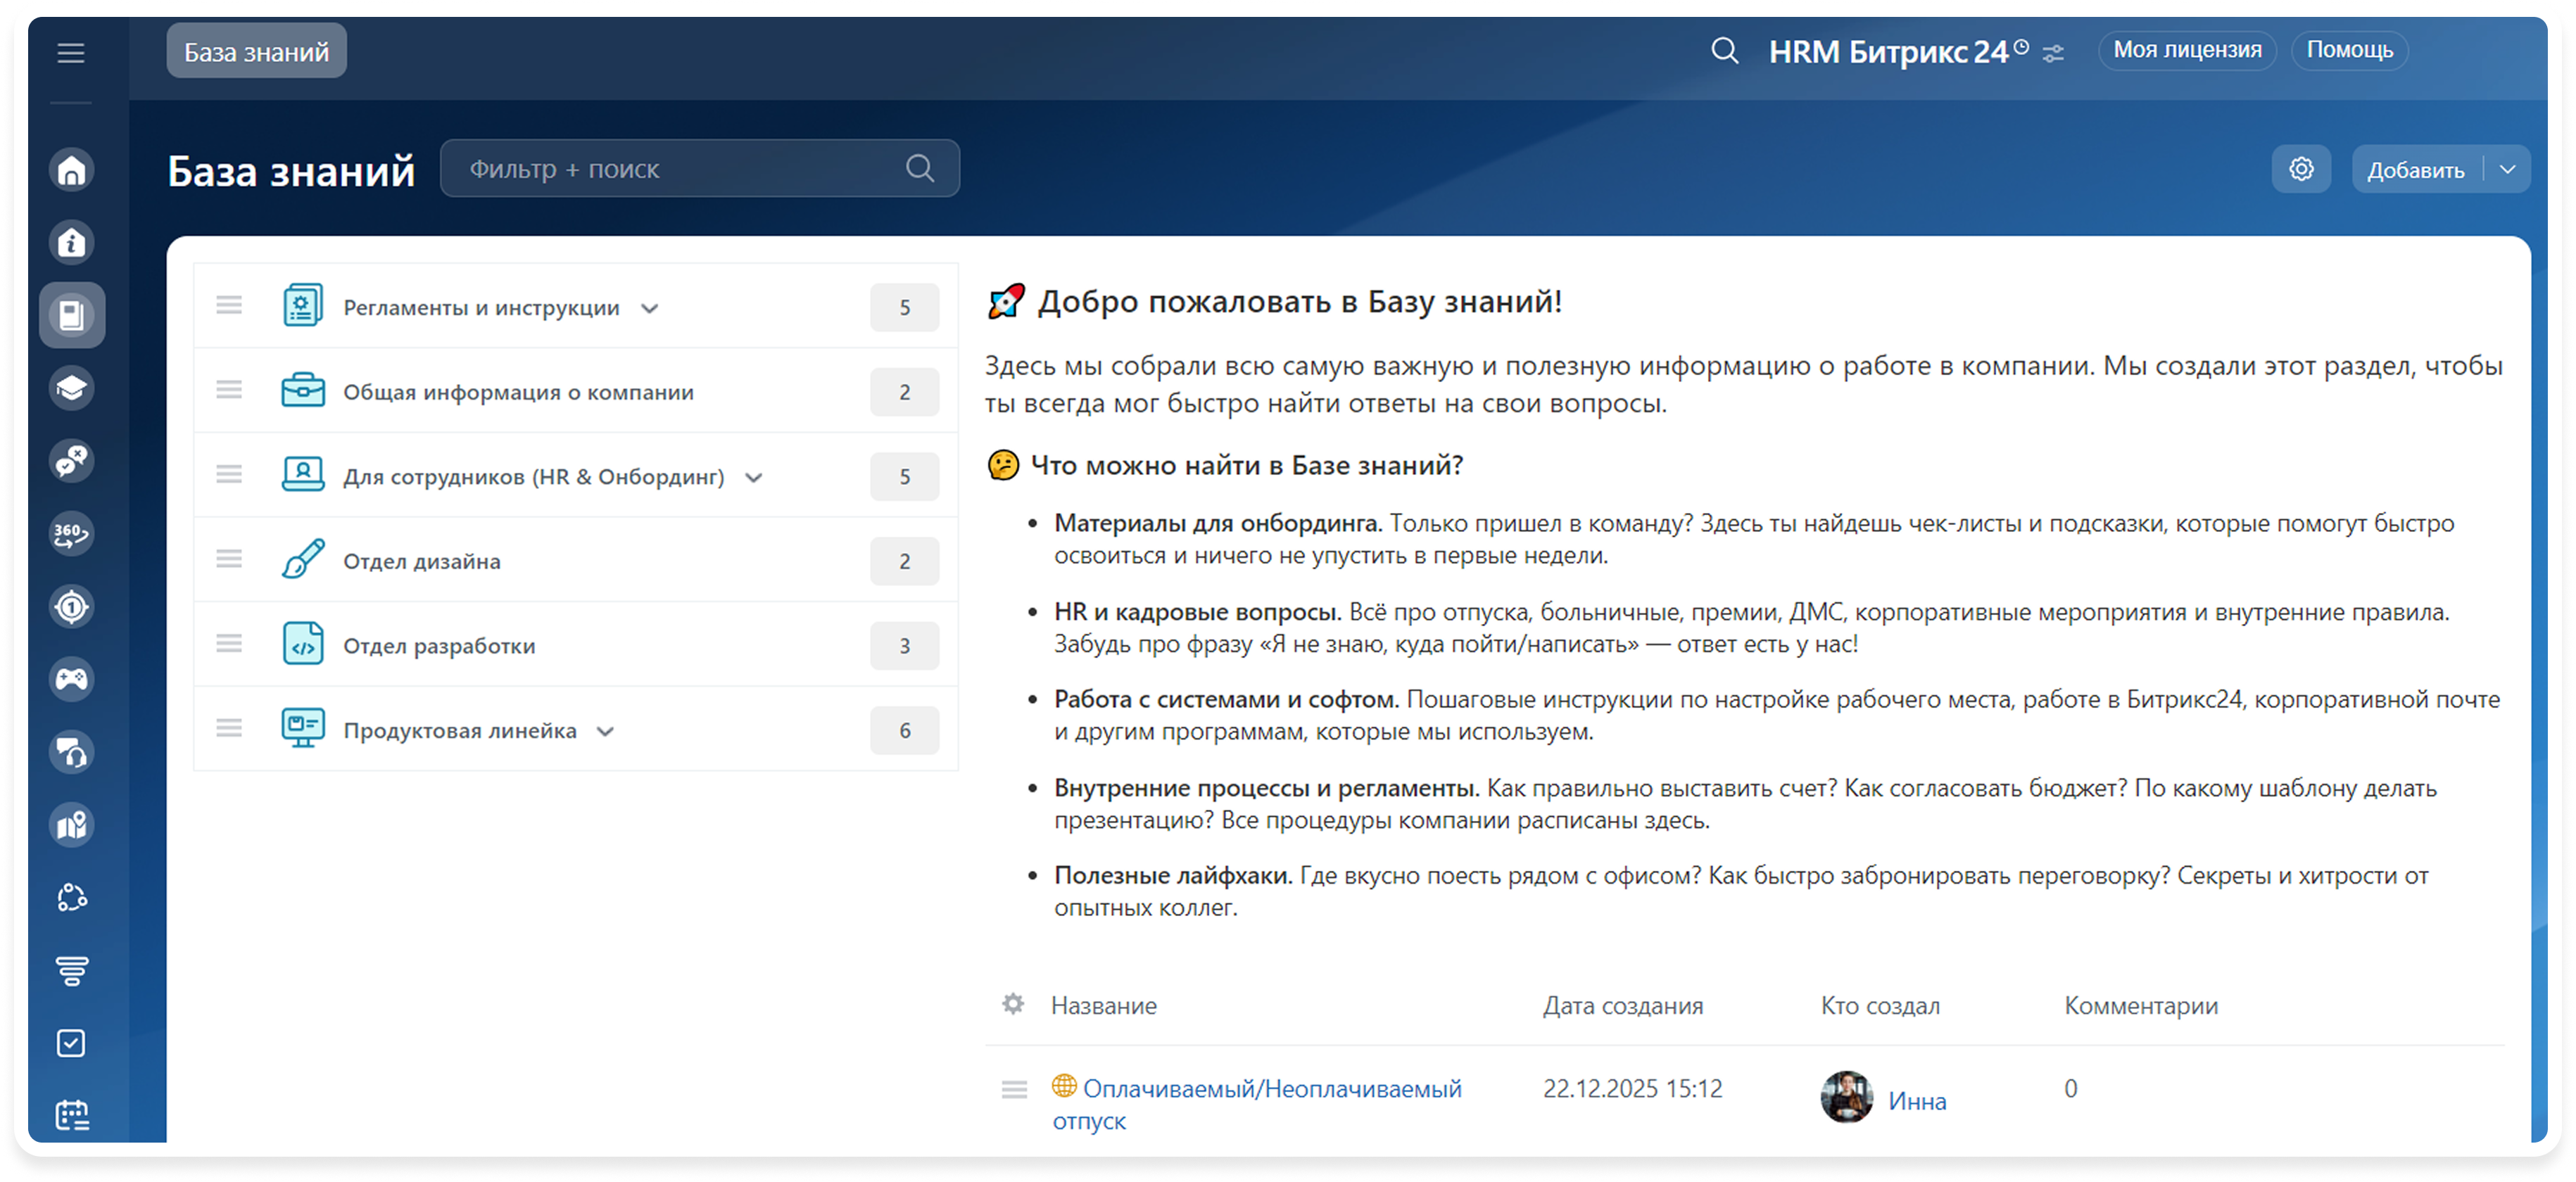Open the graduation cap training icon

[72, 388]
